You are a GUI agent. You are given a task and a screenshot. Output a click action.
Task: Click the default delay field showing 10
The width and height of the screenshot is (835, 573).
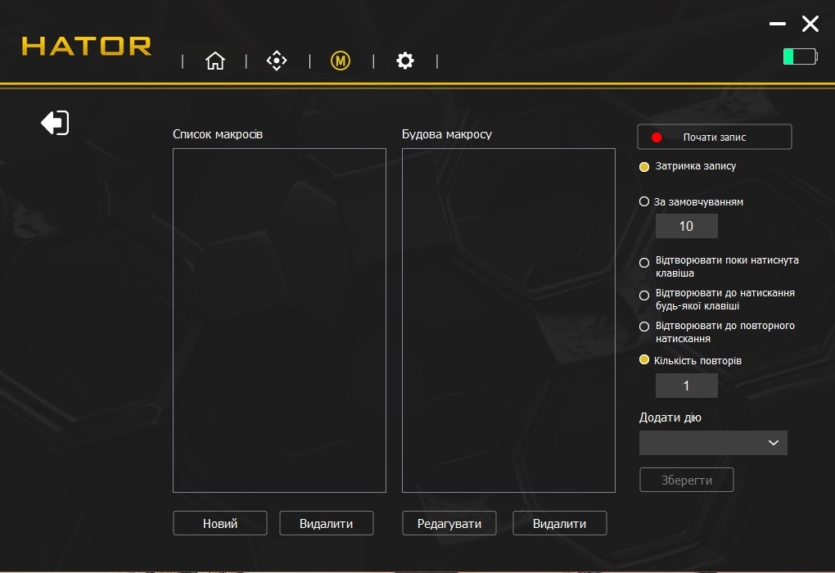point(686,226)
